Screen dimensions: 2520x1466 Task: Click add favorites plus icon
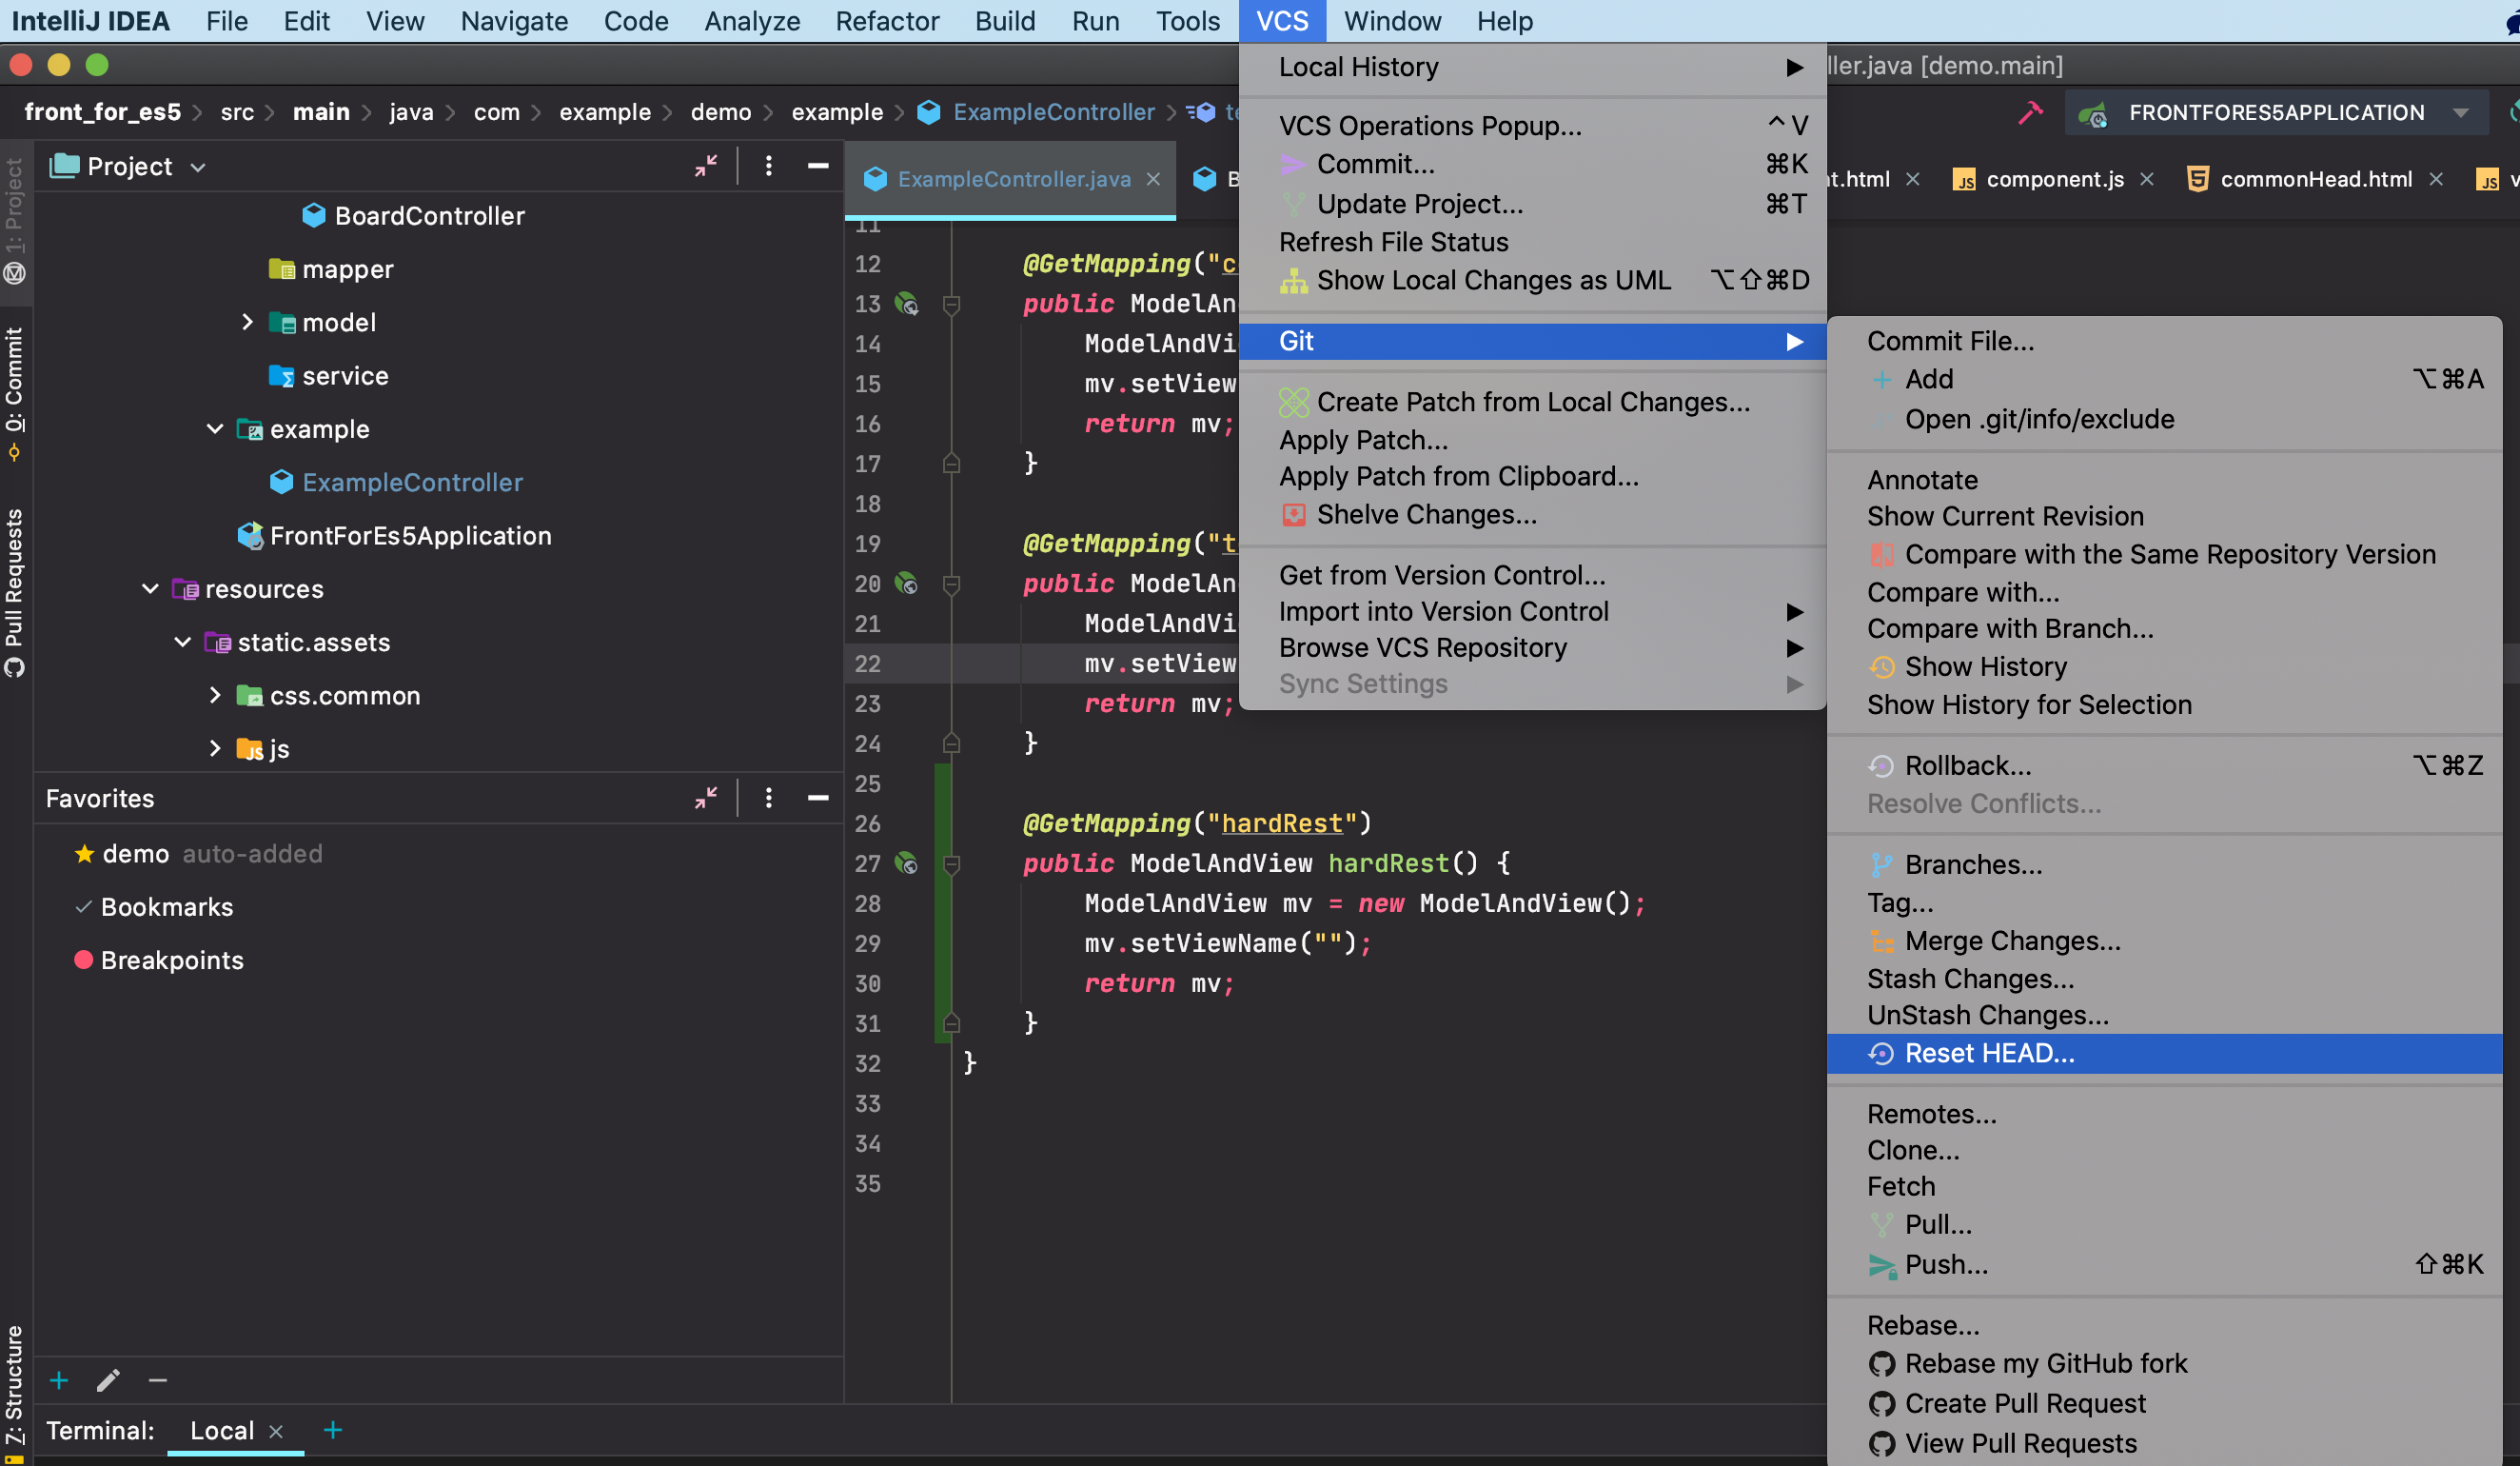click(x=59, y=1381)
